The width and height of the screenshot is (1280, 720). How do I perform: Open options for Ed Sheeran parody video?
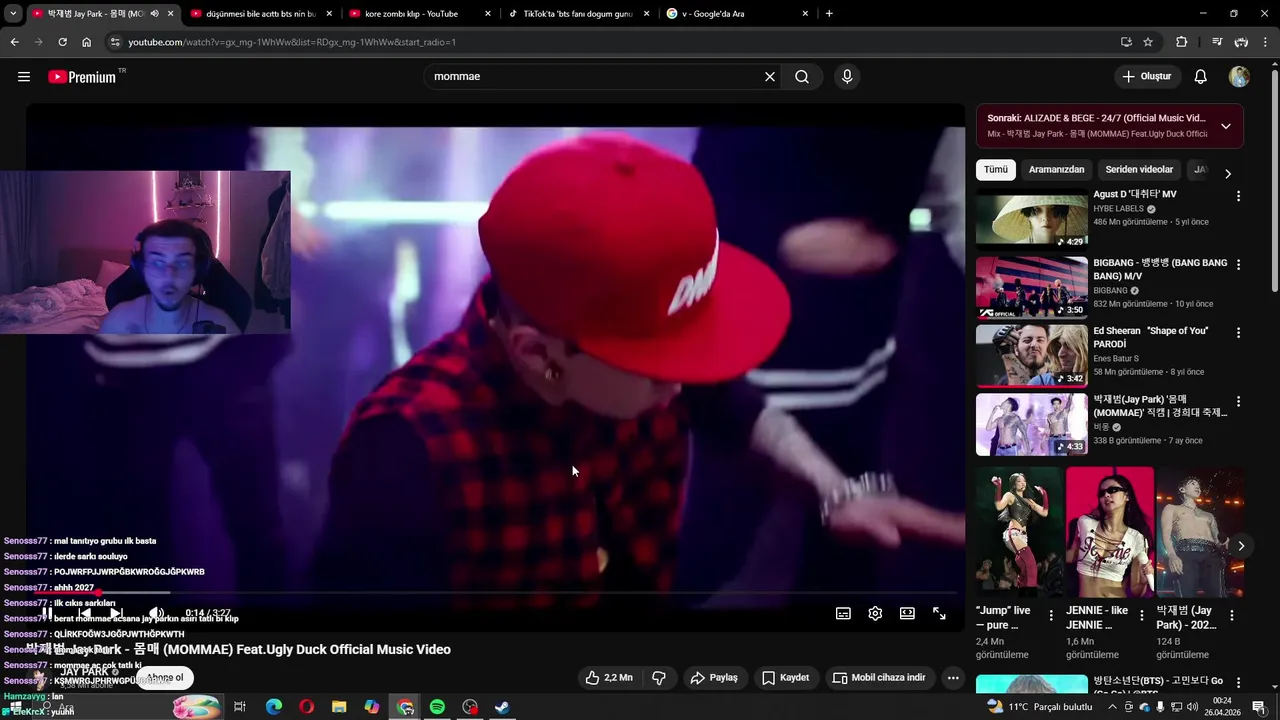click(x=1238, y=333)
